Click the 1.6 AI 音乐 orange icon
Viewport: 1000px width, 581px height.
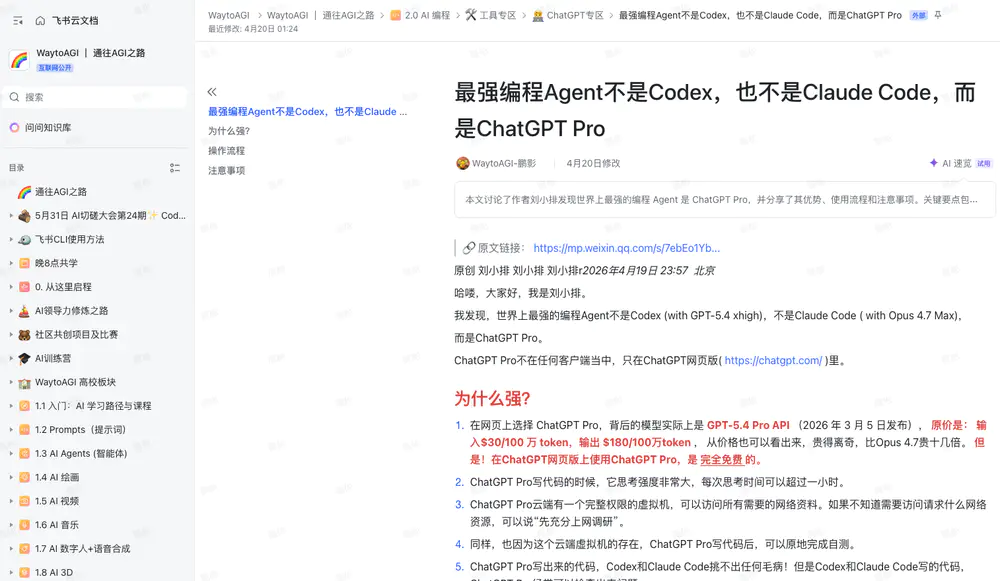(24, 525)
